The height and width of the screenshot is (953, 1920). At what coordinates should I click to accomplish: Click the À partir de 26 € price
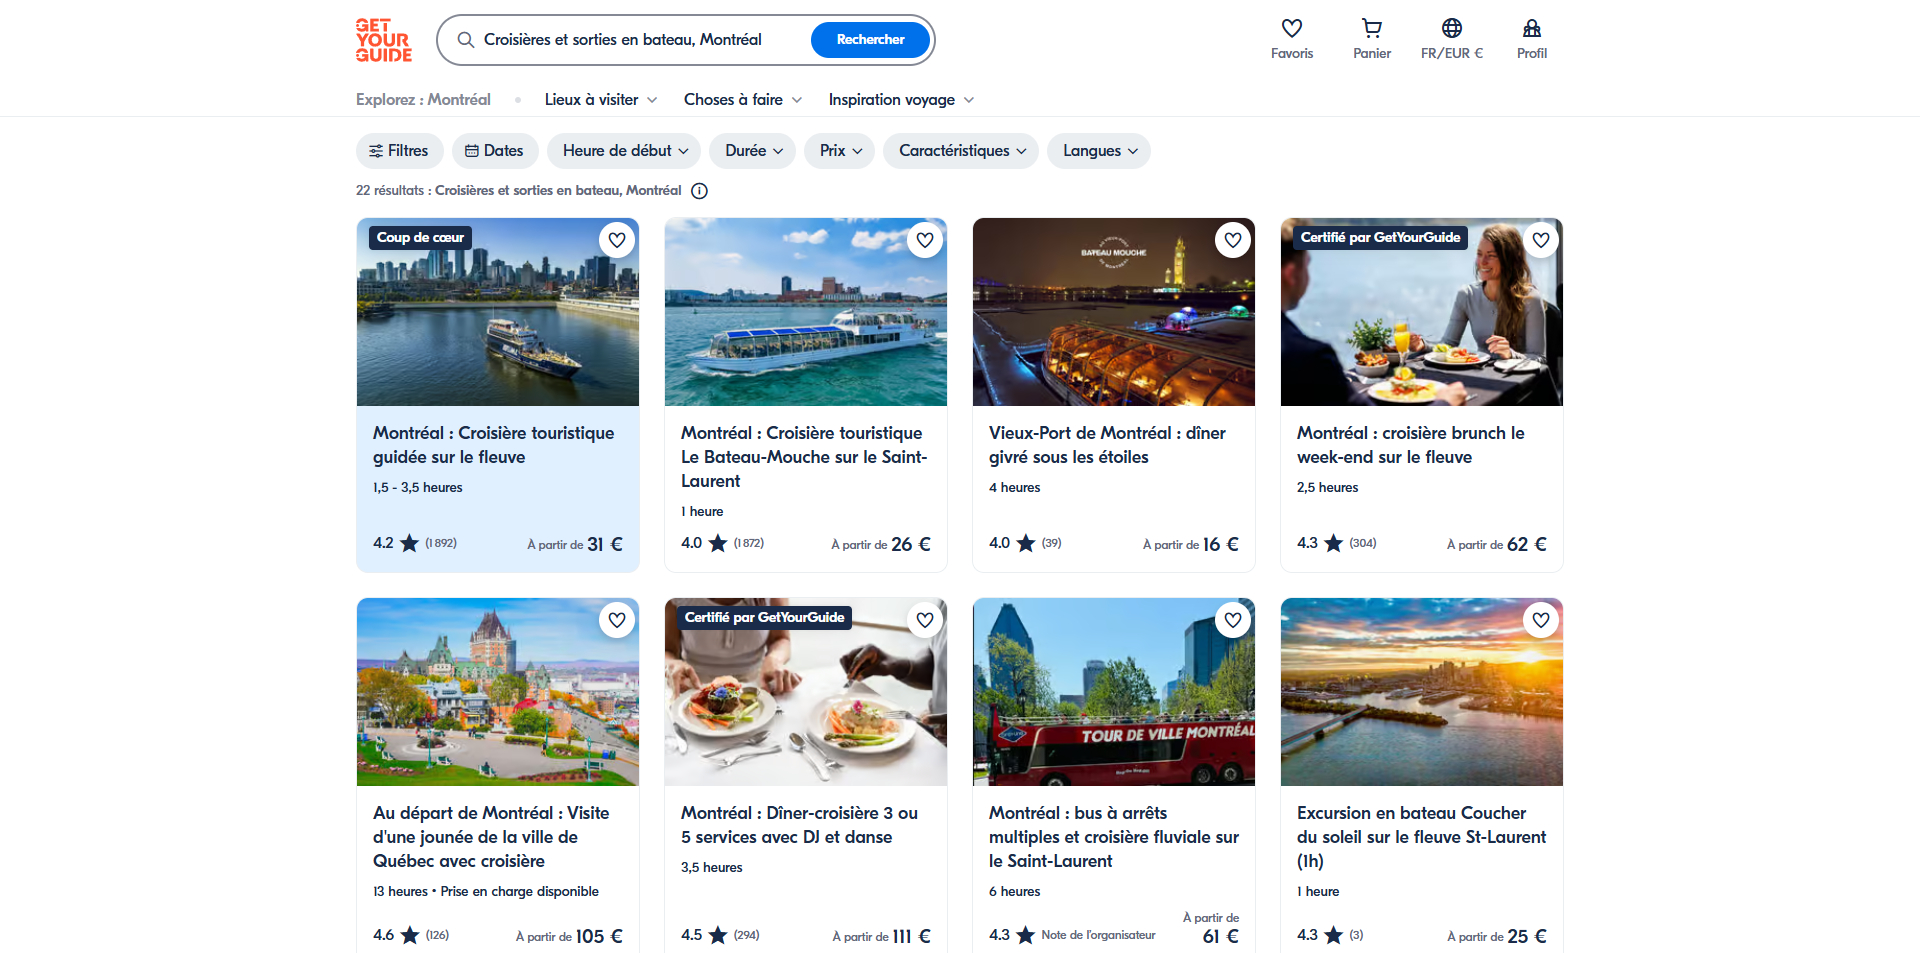pos(881,544)
